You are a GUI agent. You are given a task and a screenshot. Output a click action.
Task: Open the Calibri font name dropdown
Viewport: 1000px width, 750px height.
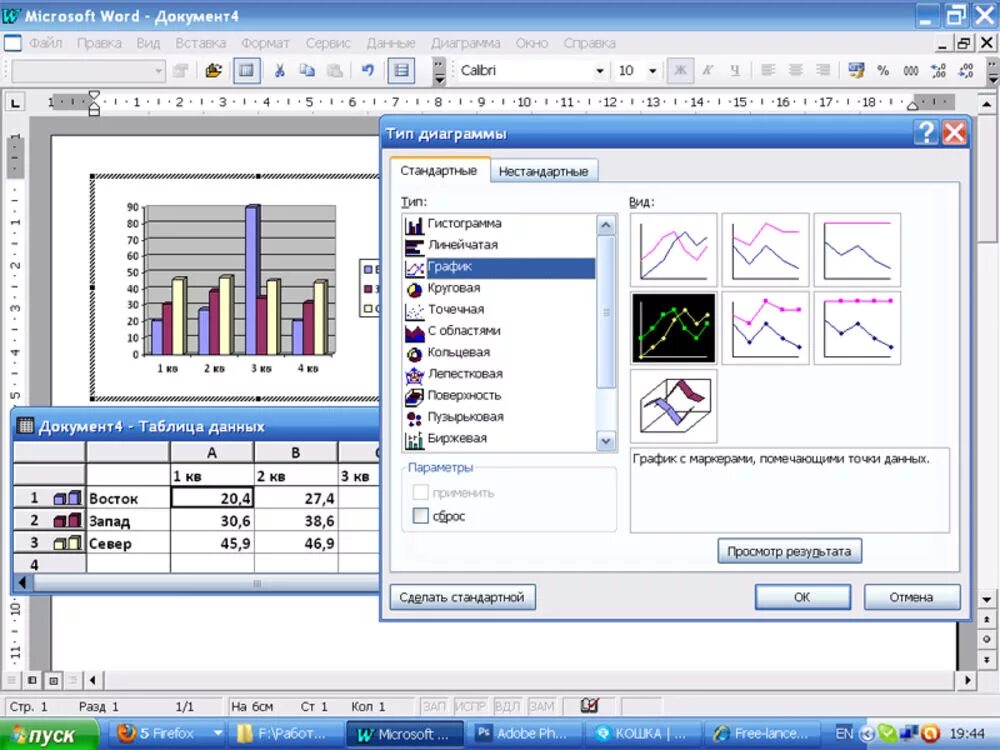pos(599,71)
